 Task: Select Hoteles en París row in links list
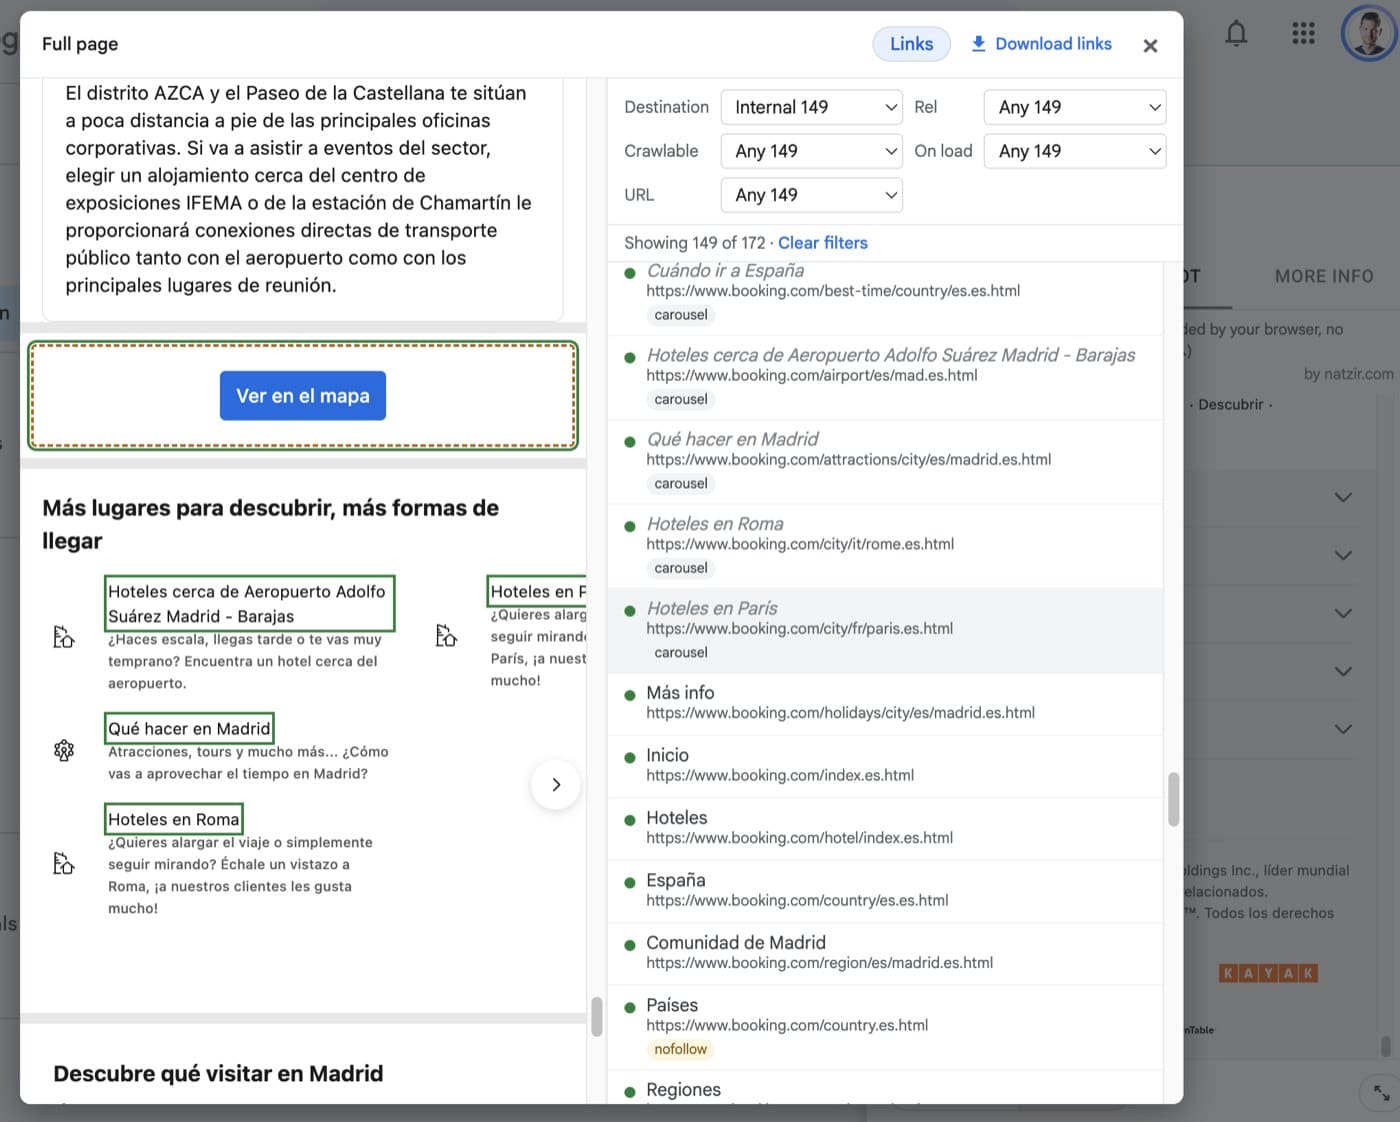885,630
